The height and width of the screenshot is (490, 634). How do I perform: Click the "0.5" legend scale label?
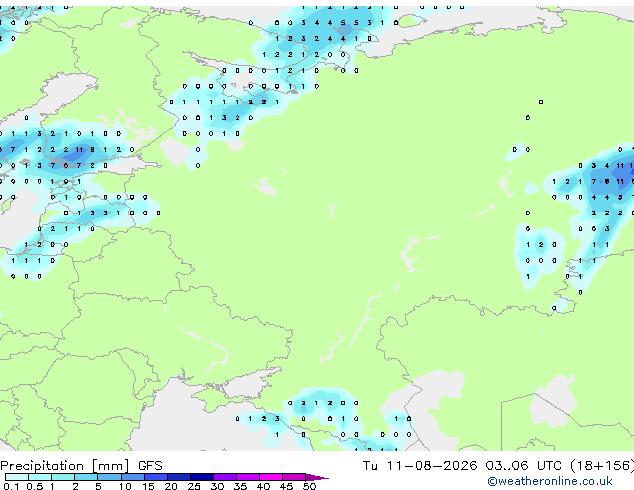(x=35, y=486)
